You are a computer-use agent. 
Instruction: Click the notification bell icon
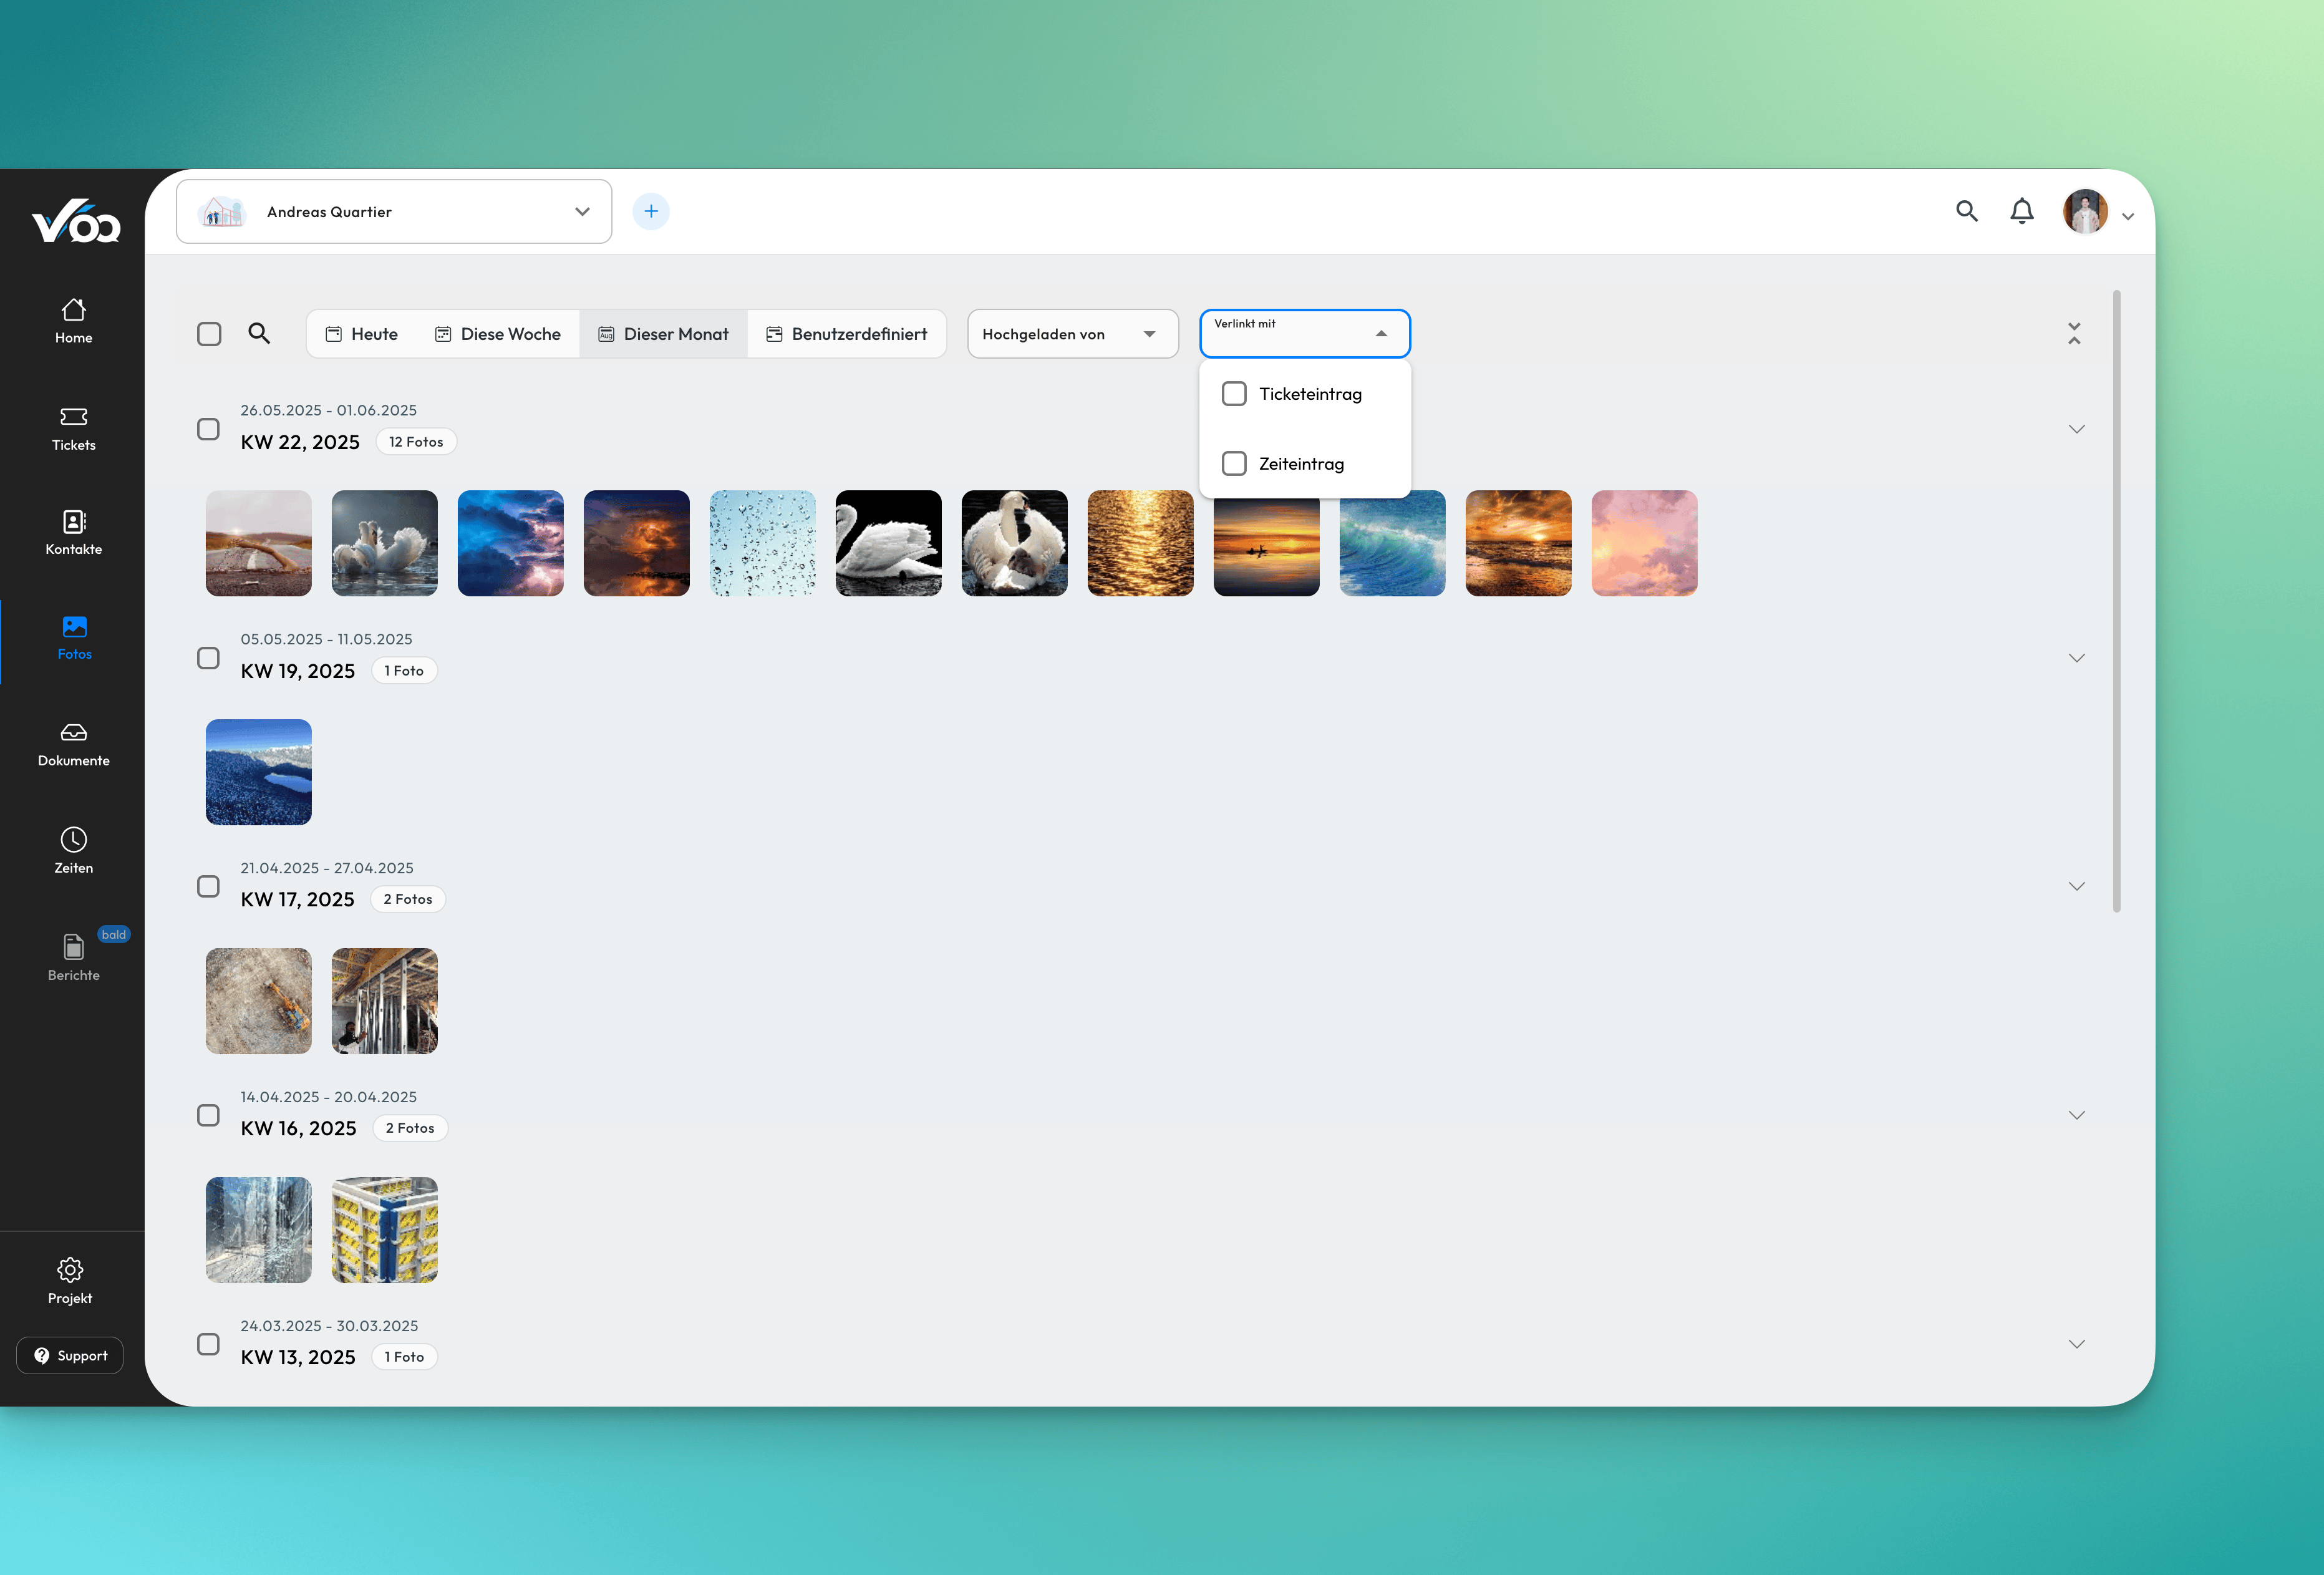[x=2021, y=211]
